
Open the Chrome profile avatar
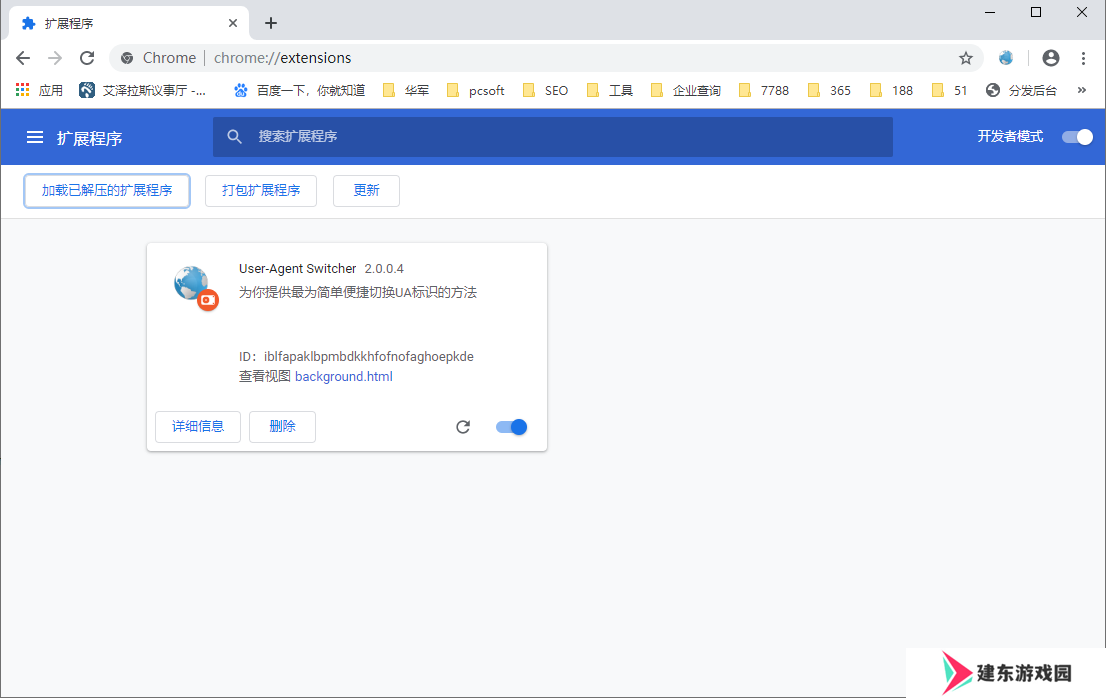point(1050,58)
